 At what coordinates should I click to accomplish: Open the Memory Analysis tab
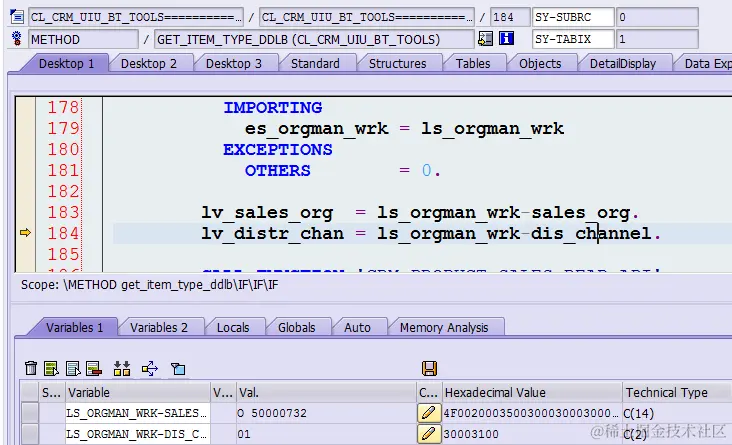[x=444, y=327]
